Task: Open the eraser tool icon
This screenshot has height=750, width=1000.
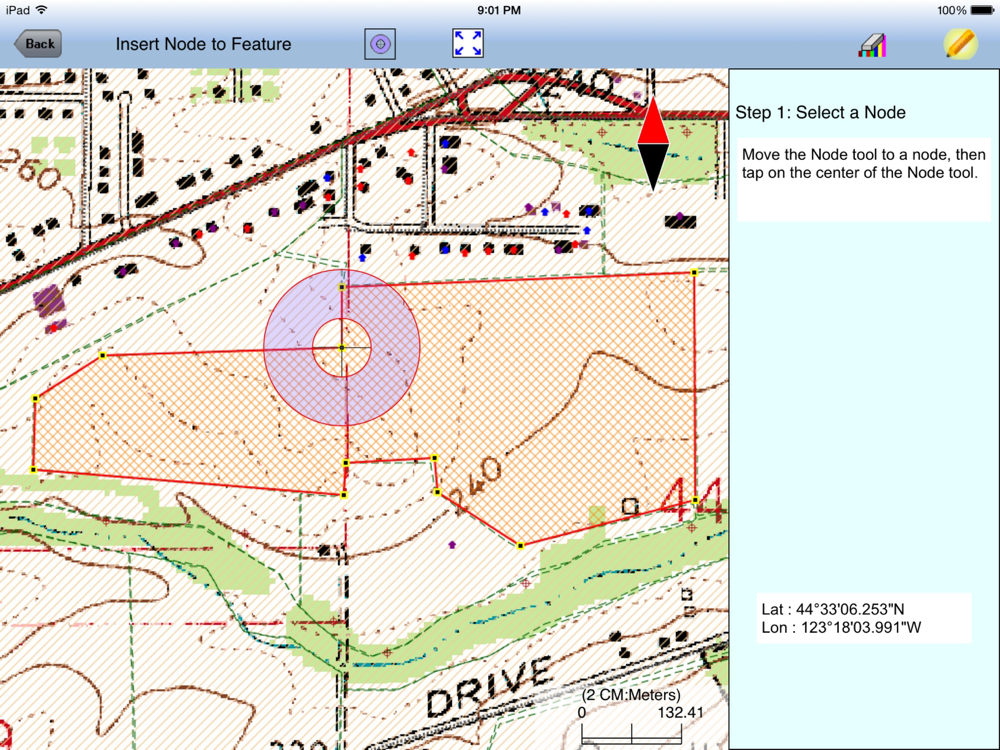Action: 872,45
